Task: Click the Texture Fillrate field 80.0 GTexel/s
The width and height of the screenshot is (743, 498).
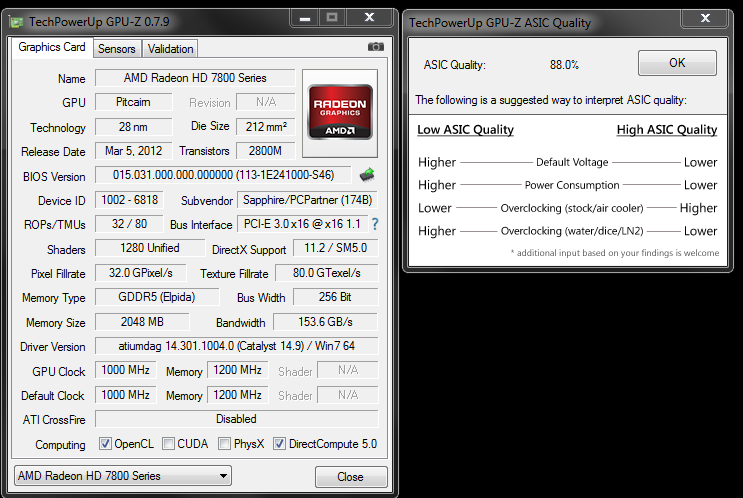Action: [x=326, y=273]
